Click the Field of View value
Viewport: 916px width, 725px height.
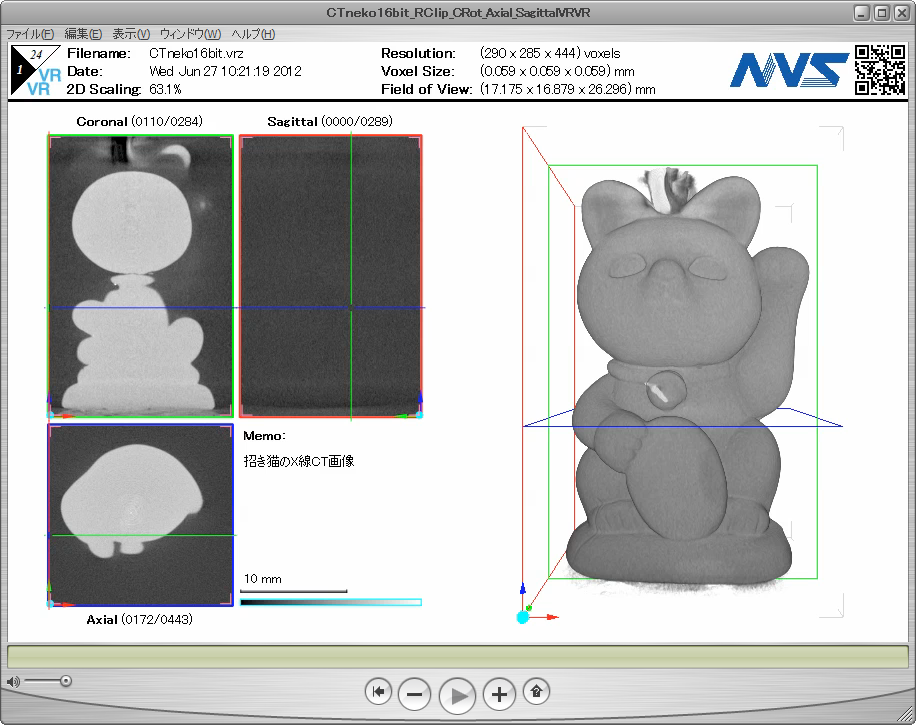568,89
